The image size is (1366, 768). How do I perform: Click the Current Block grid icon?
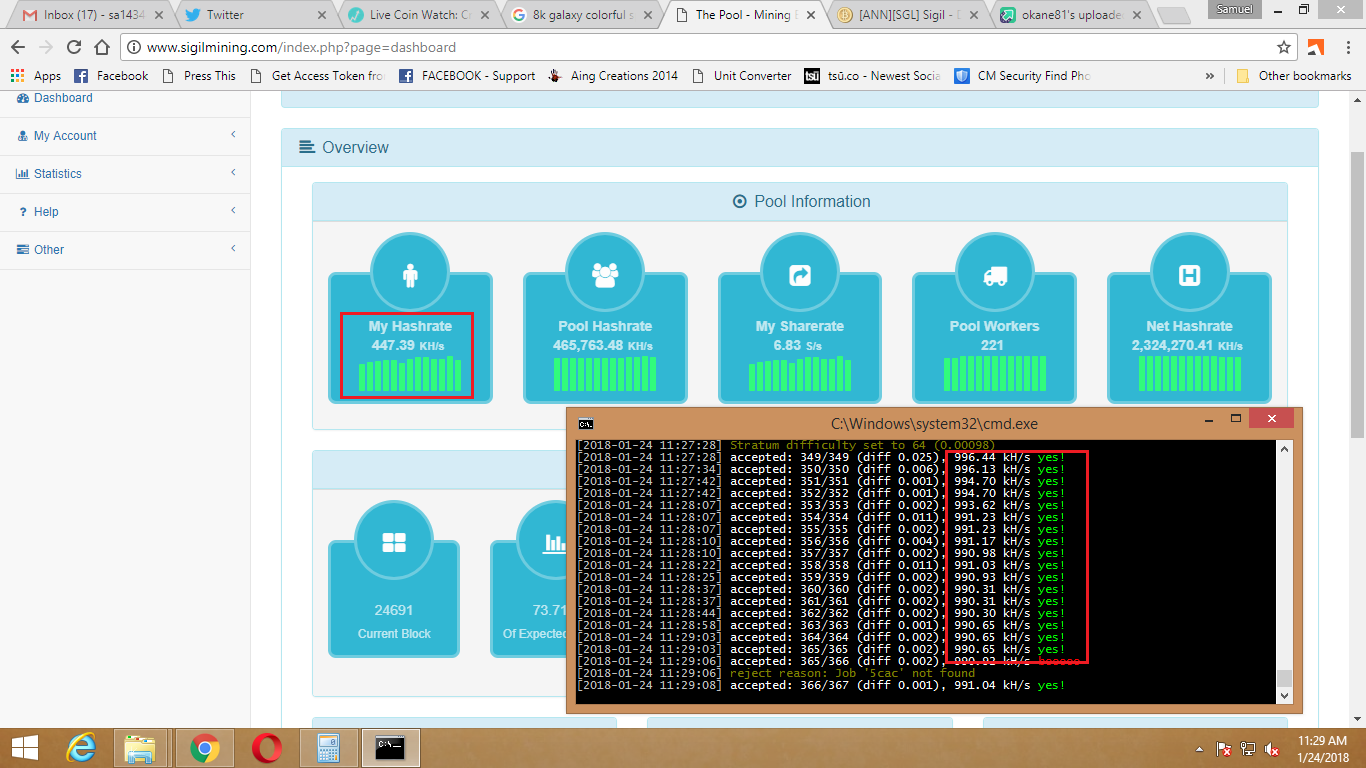(x=394, y=543)
